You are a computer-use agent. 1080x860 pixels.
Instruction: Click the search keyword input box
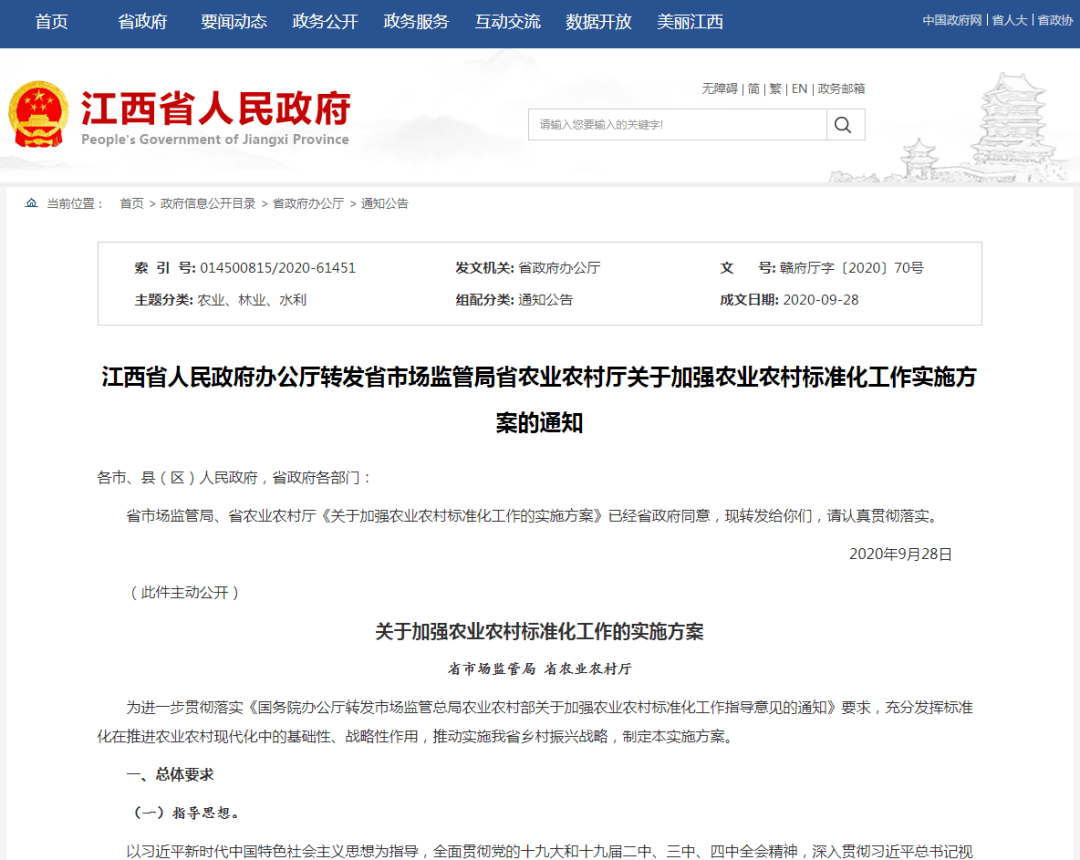[677, 124]
